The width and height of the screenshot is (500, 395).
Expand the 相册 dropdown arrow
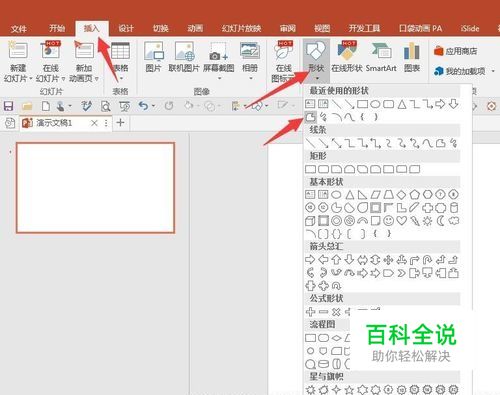tap(250, 78)
